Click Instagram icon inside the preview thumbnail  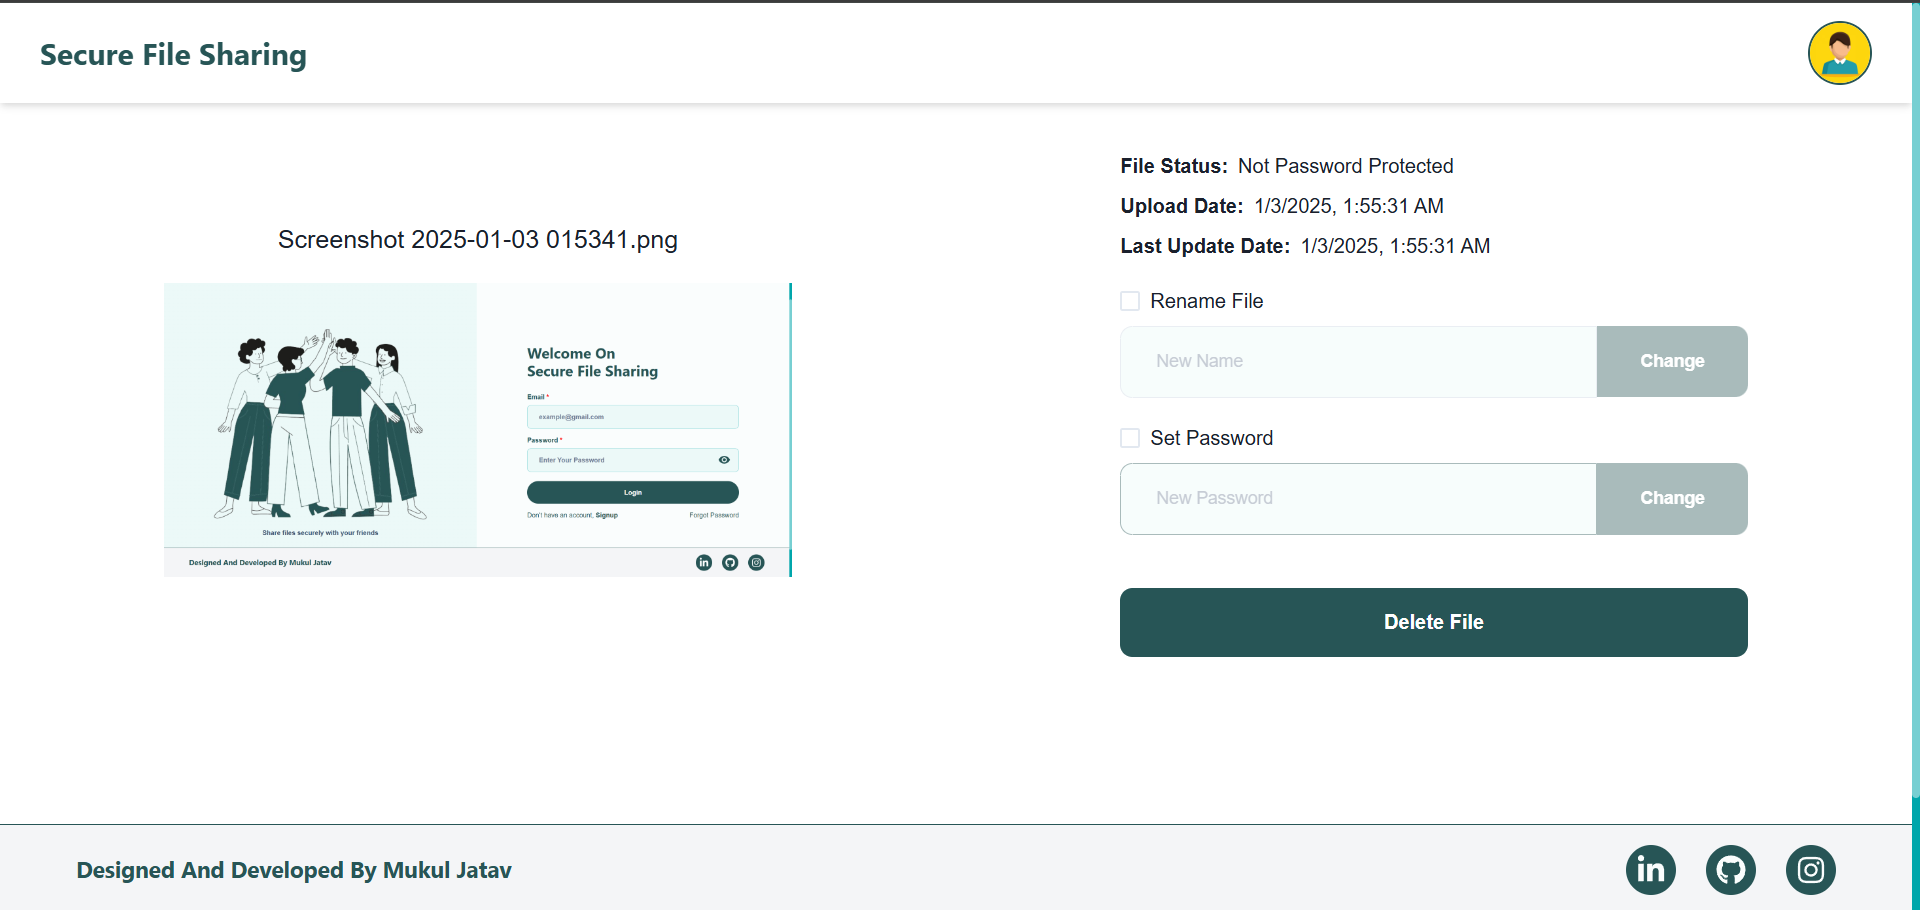pos(756,562)
